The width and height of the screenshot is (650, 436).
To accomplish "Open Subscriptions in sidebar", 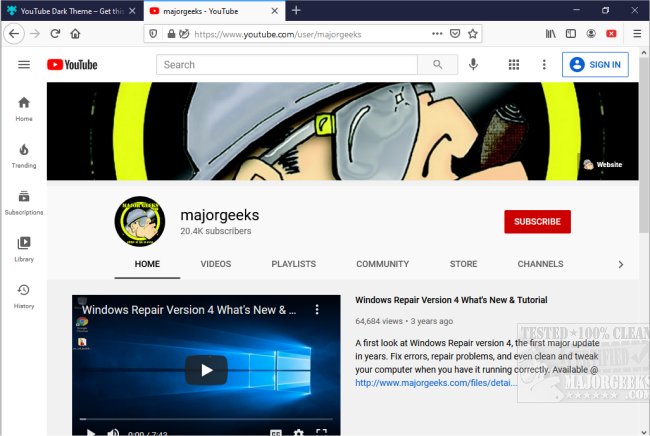I will [x=24, y=203].
